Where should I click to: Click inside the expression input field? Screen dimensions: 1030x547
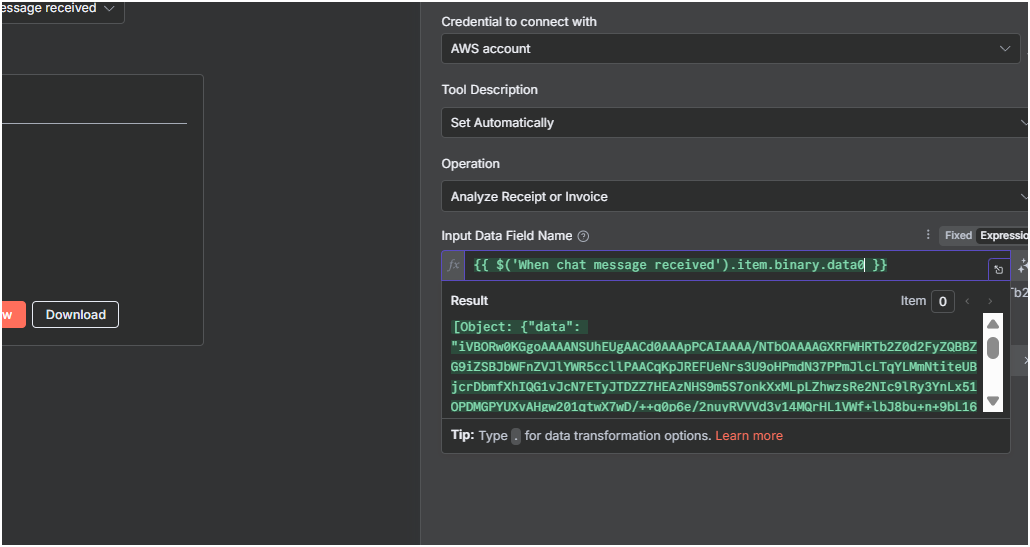click(720, 265)
